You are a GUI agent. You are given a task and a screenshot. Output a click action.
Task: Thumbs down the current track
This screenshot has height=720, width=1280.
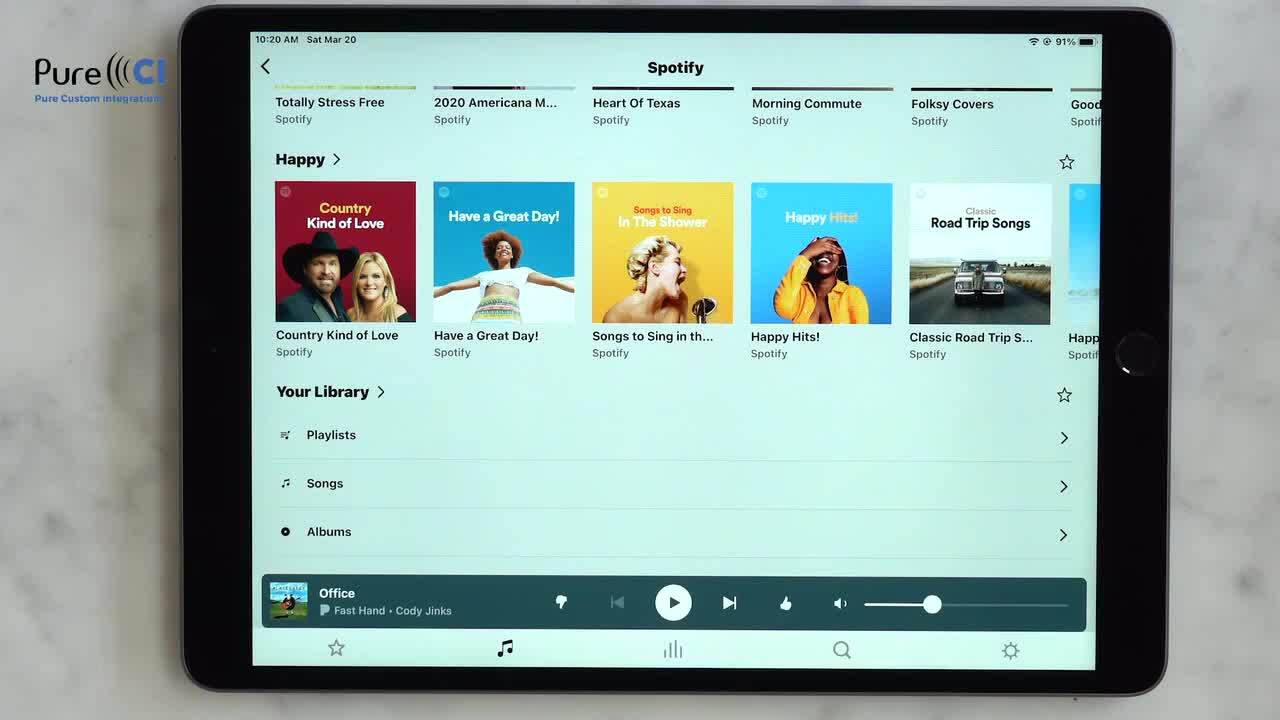561,602
